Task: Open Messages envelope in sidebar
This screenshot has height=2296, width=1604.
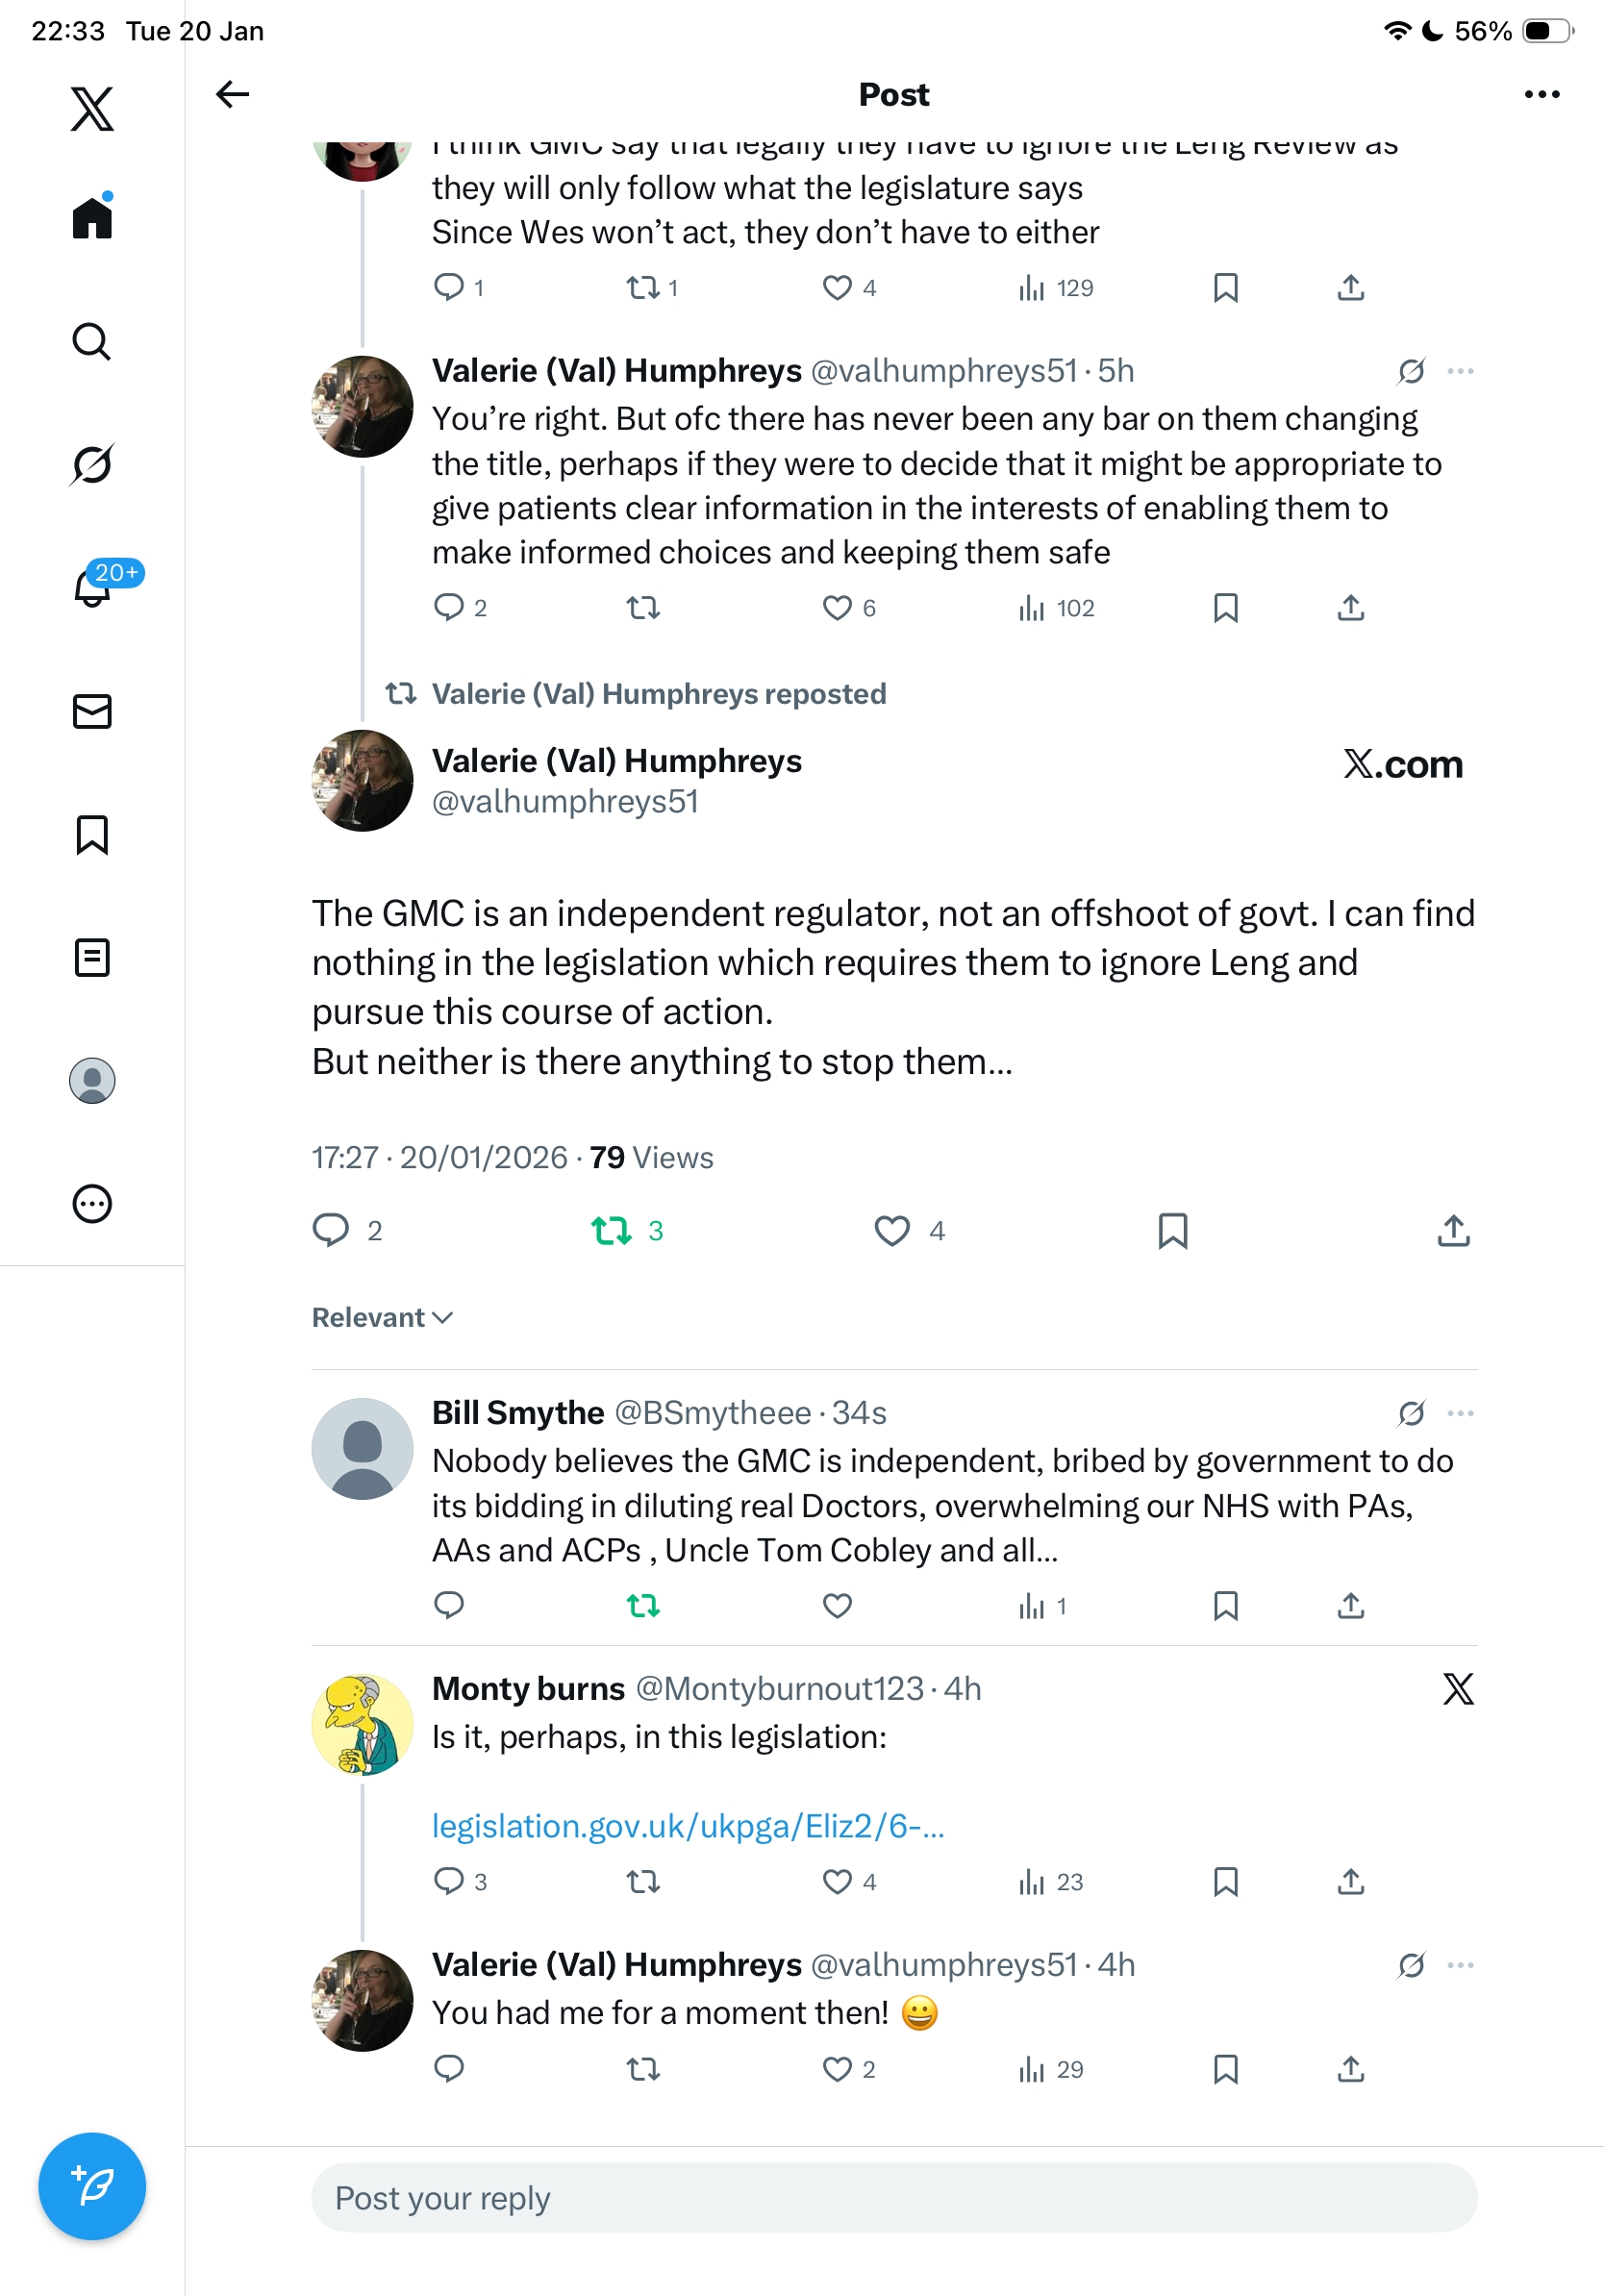Action: (x=92, y=712)
